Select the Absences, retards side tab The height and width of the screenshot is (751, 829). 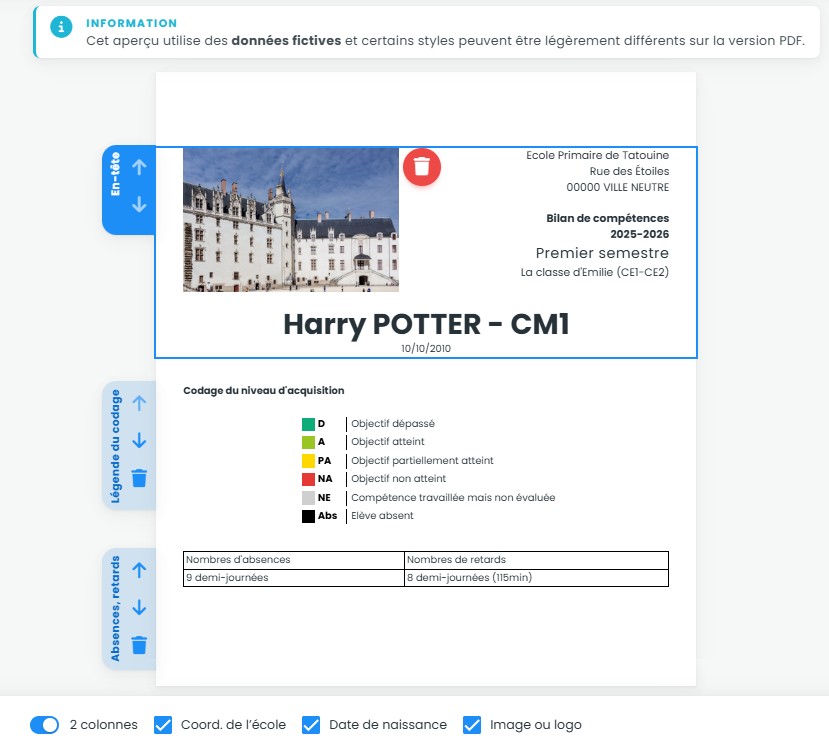point(116,608)
